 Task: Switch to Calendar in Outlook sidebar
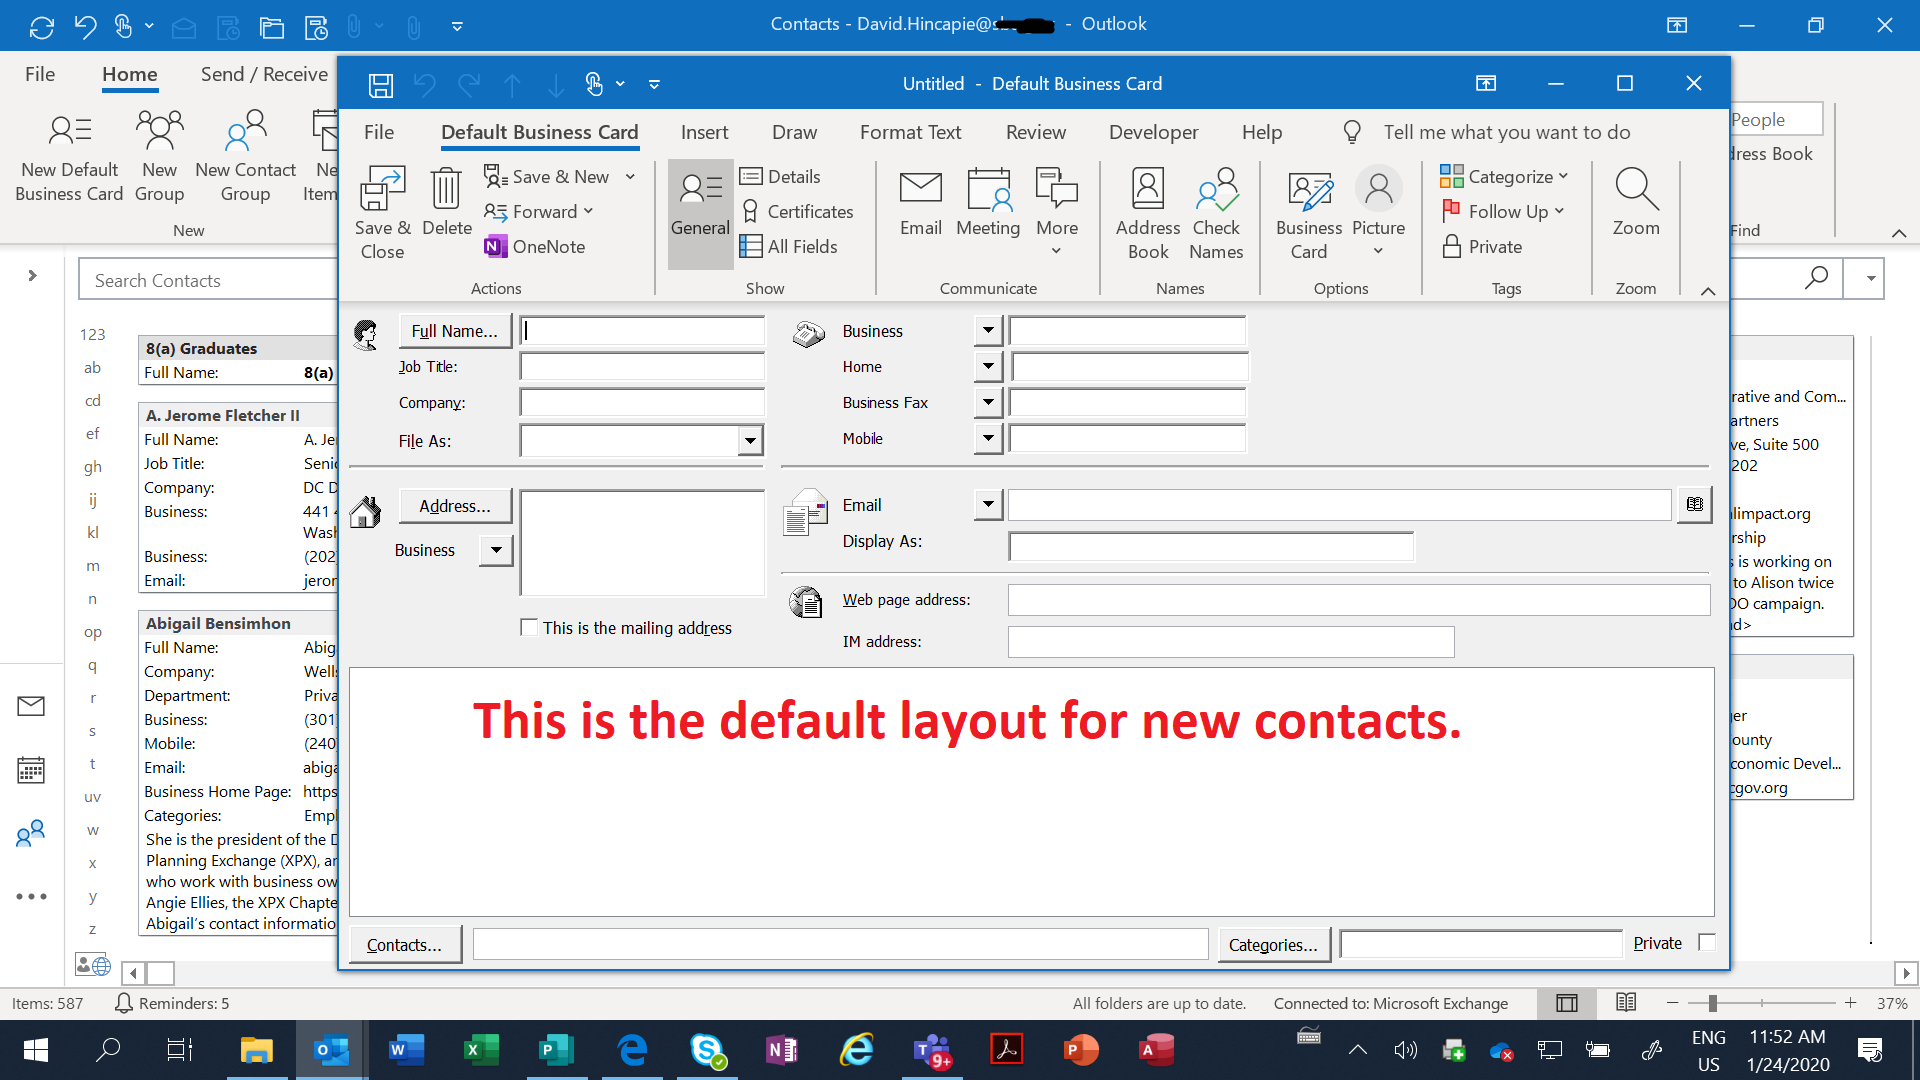point(31,770)
